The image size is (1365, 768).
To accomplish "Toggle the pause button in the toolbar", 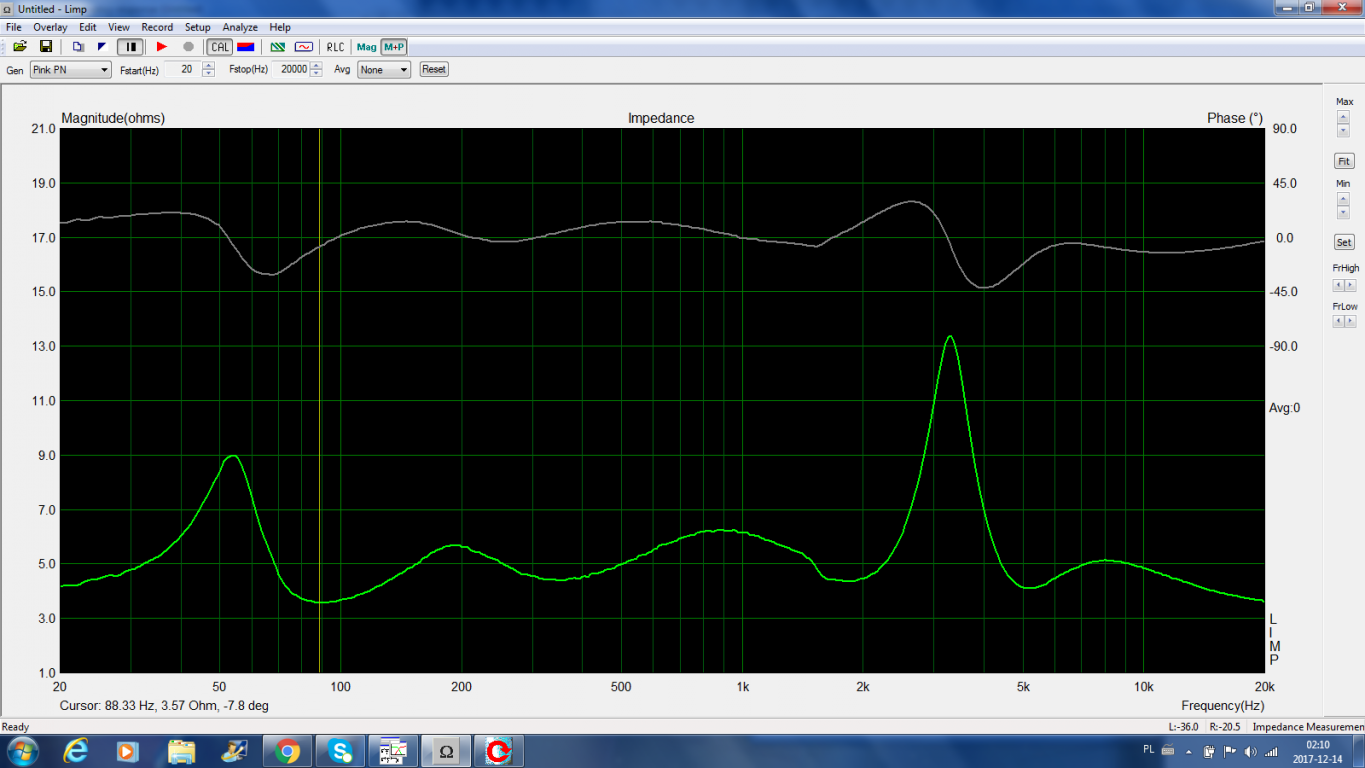I will 130,47.
